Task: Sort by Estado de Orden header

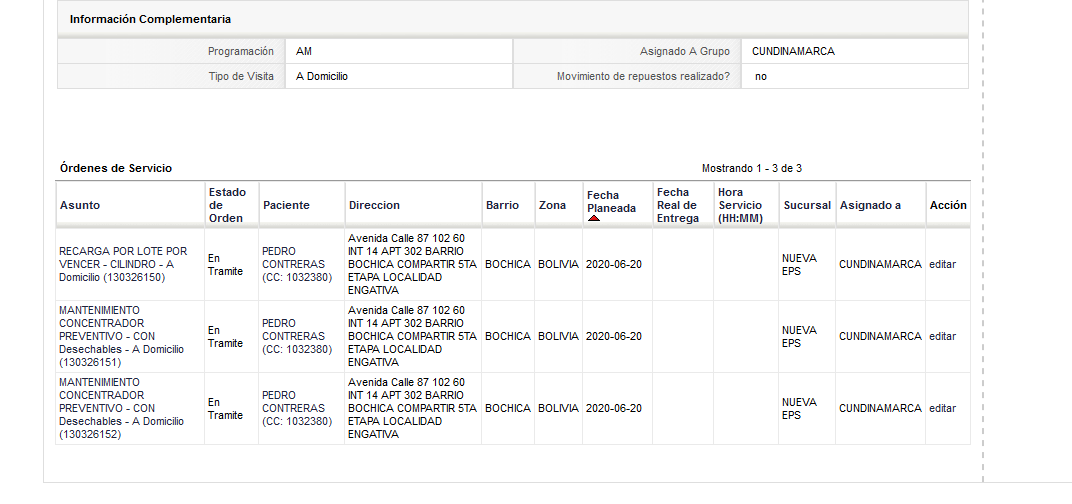Action: pyautogui.click(x=228, y=205)
